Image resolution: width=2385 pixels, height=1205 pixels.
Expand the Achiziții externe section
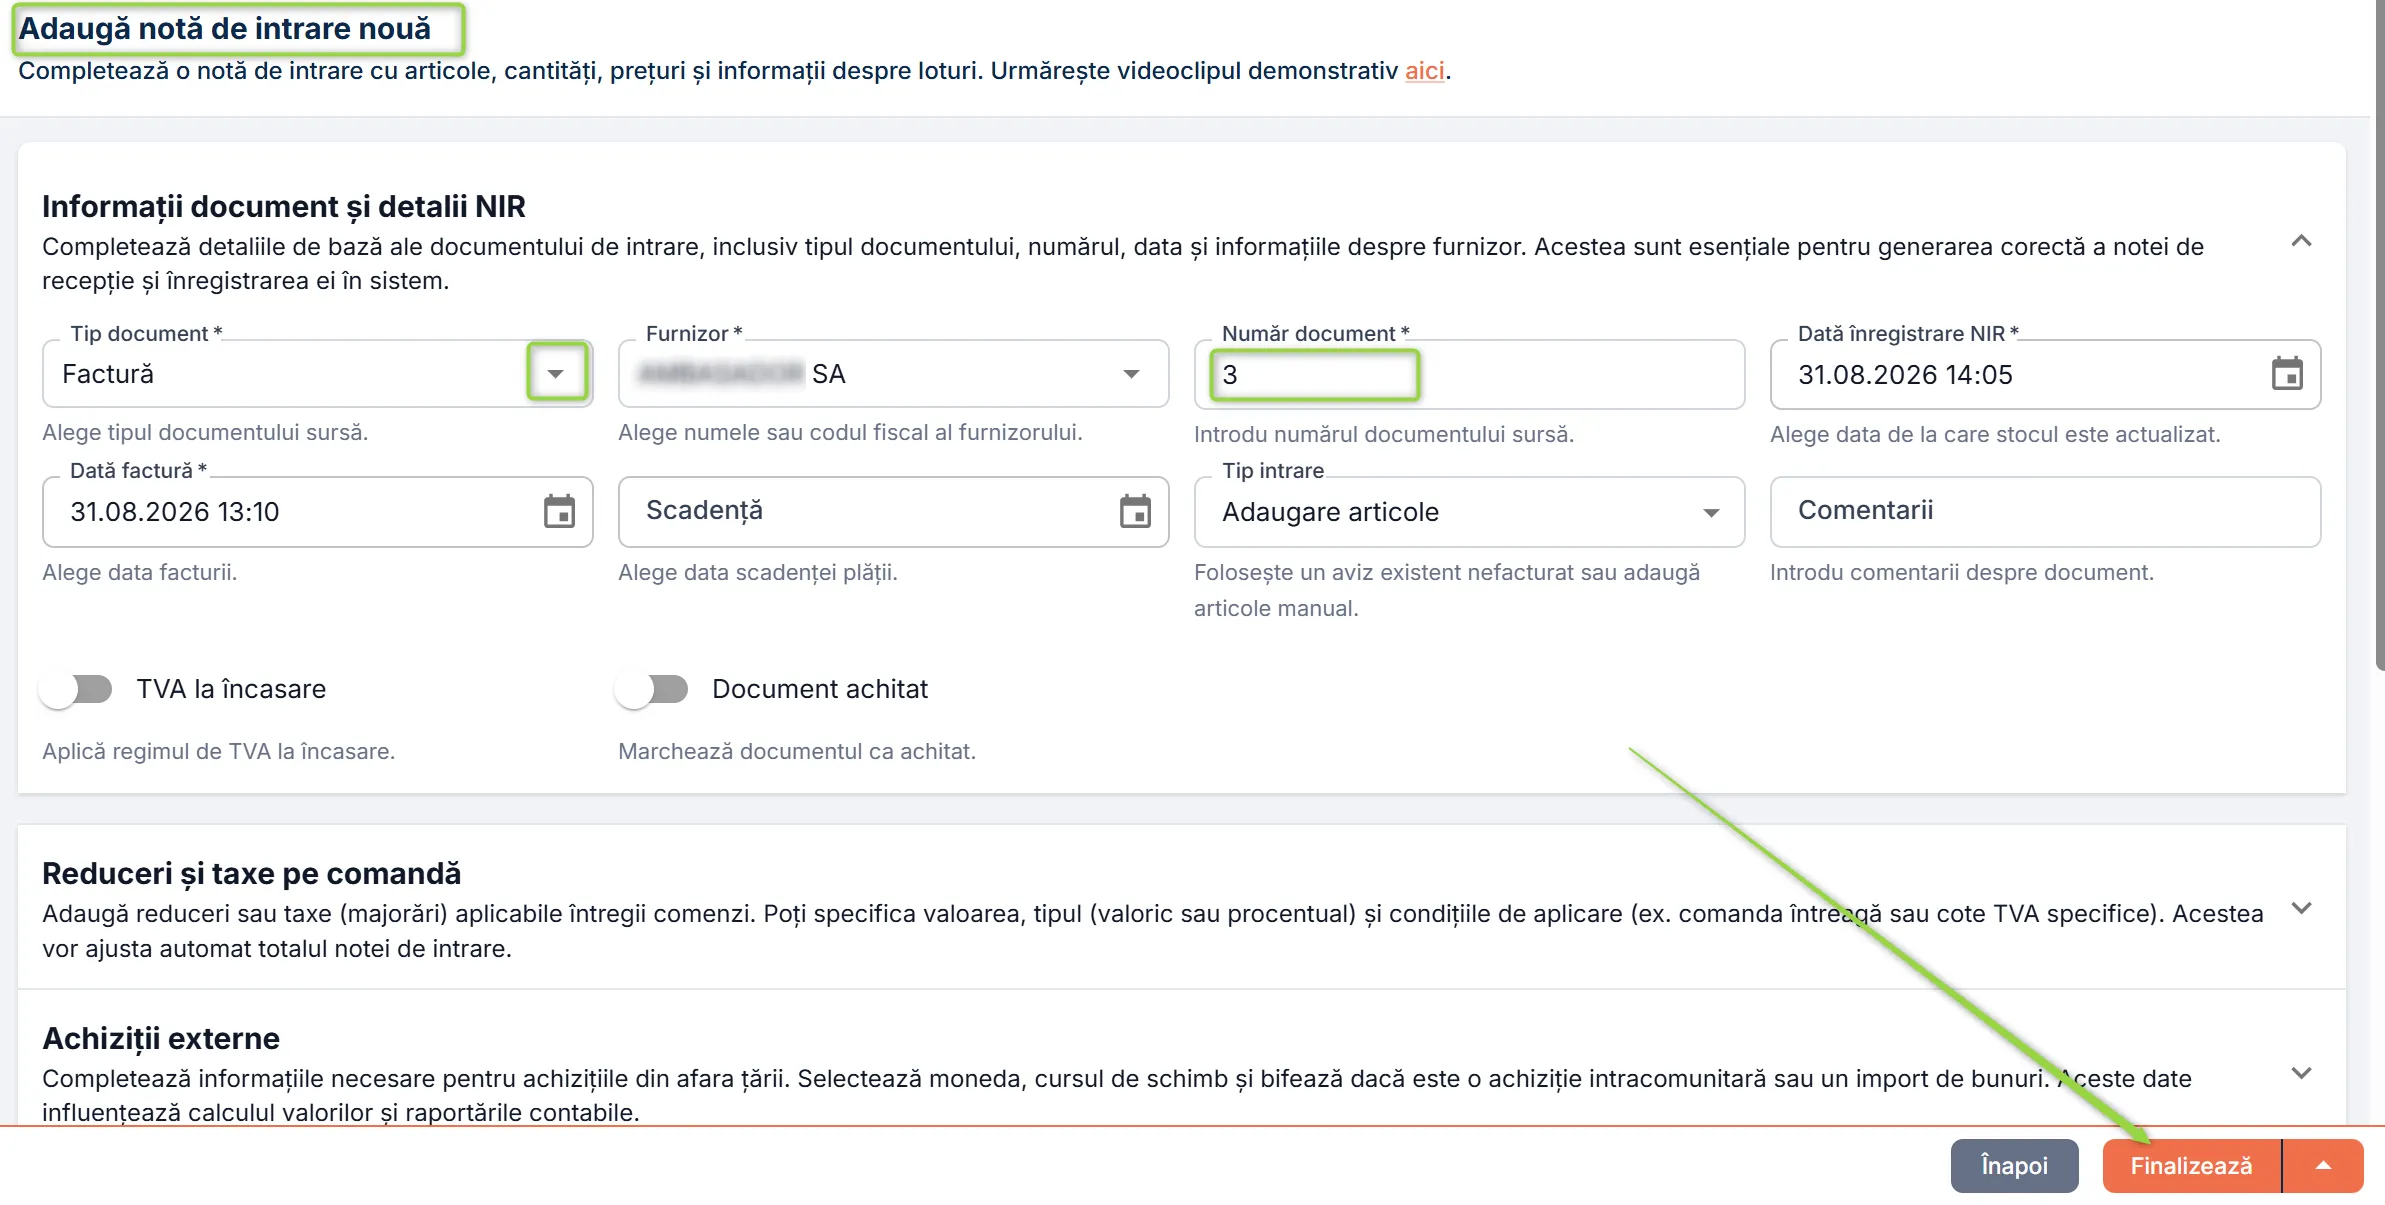[x=2301, y=1073]
